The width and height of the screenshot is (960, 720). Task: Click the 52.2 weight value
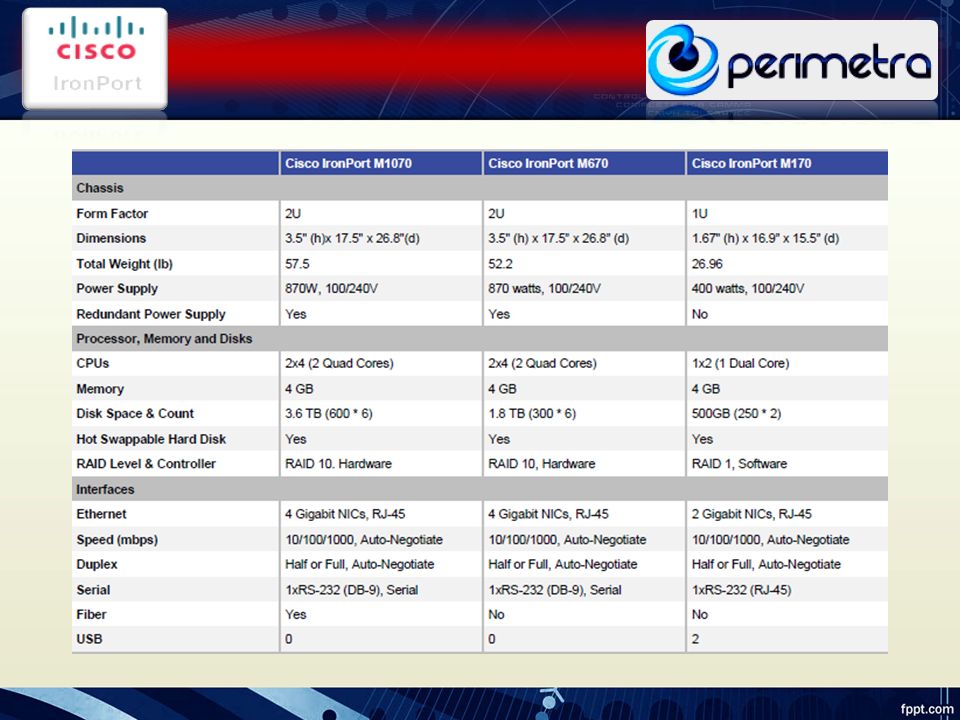500,264
